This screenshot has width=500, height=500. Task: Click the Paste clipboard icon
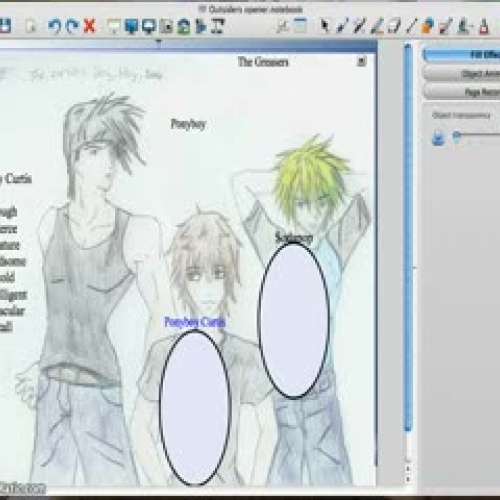pos(31,26)
